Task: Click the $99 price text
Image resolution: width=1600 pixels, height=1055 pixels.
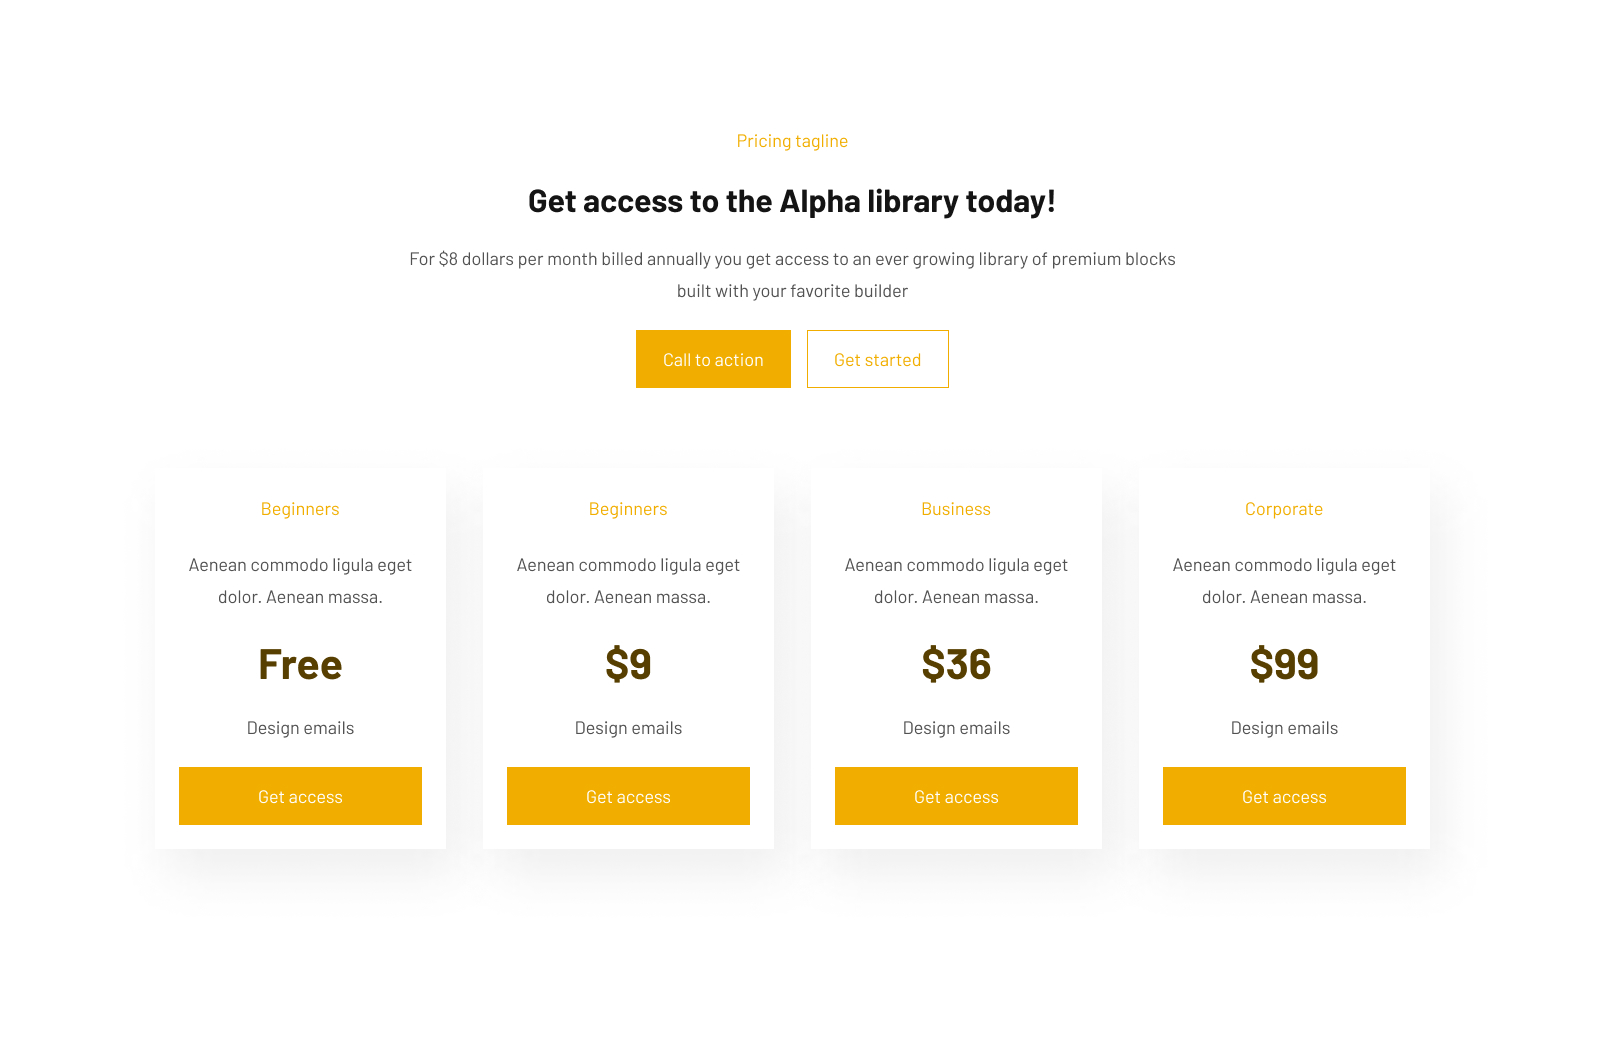Action: click(1284, 664)
